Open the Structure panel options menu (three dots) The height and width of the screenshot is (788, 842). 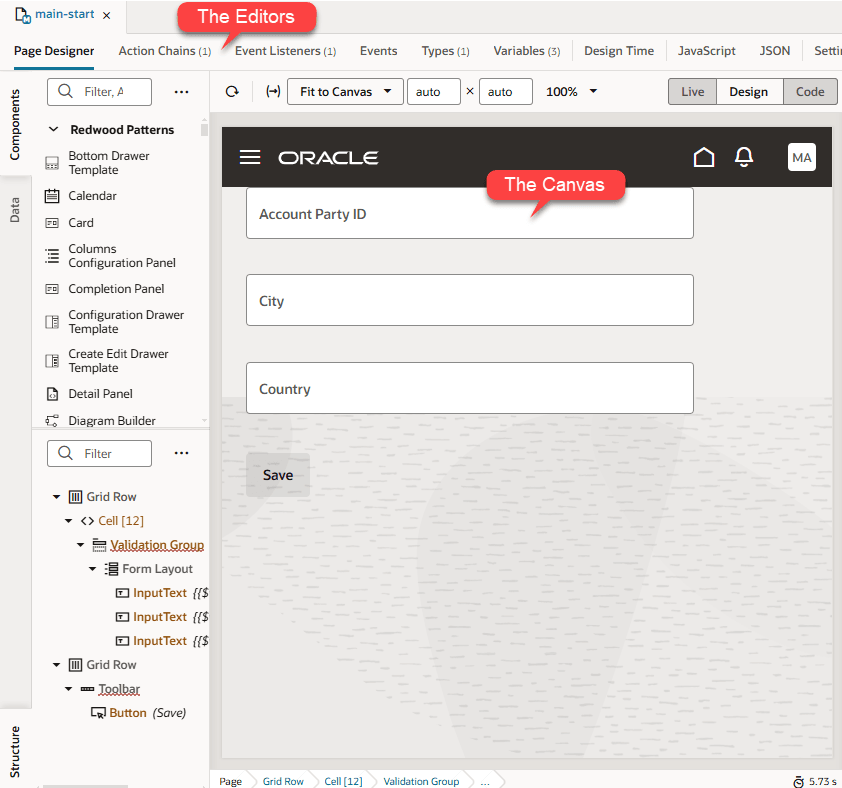[182, 453]
